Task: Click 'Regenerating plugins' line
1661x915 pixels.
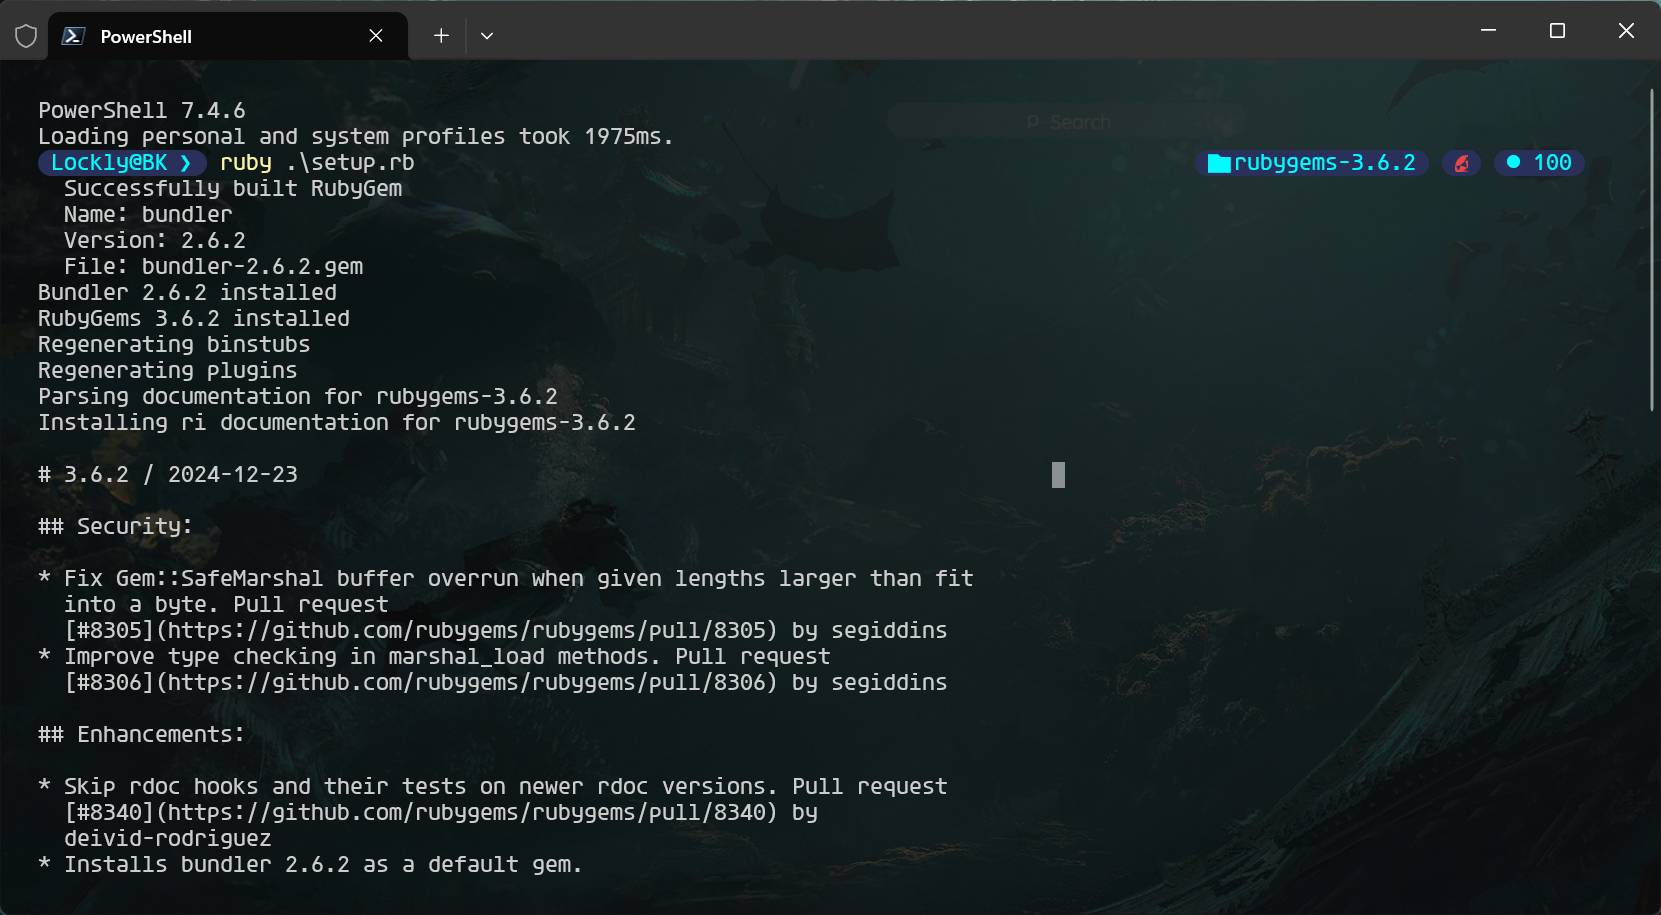Action: tap(168, 371)
